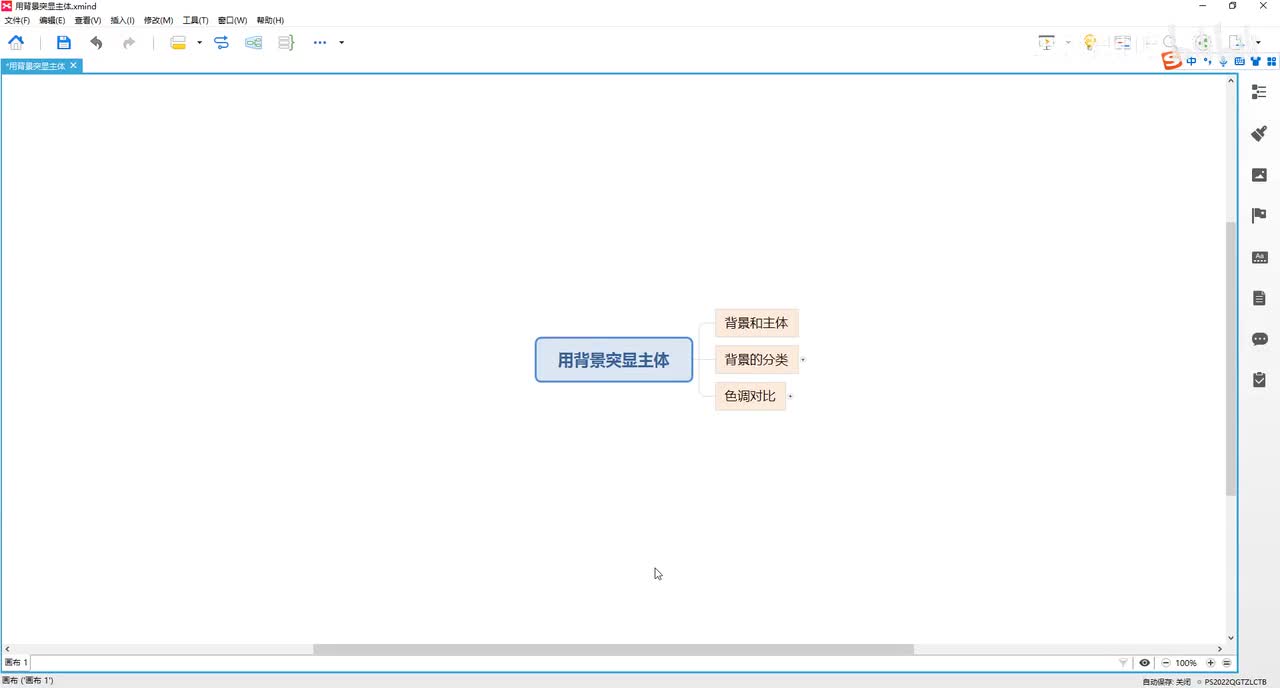Open the Markers flag panel
This screenshot has width=1280, height=688.
click(x=1259, y=215)
